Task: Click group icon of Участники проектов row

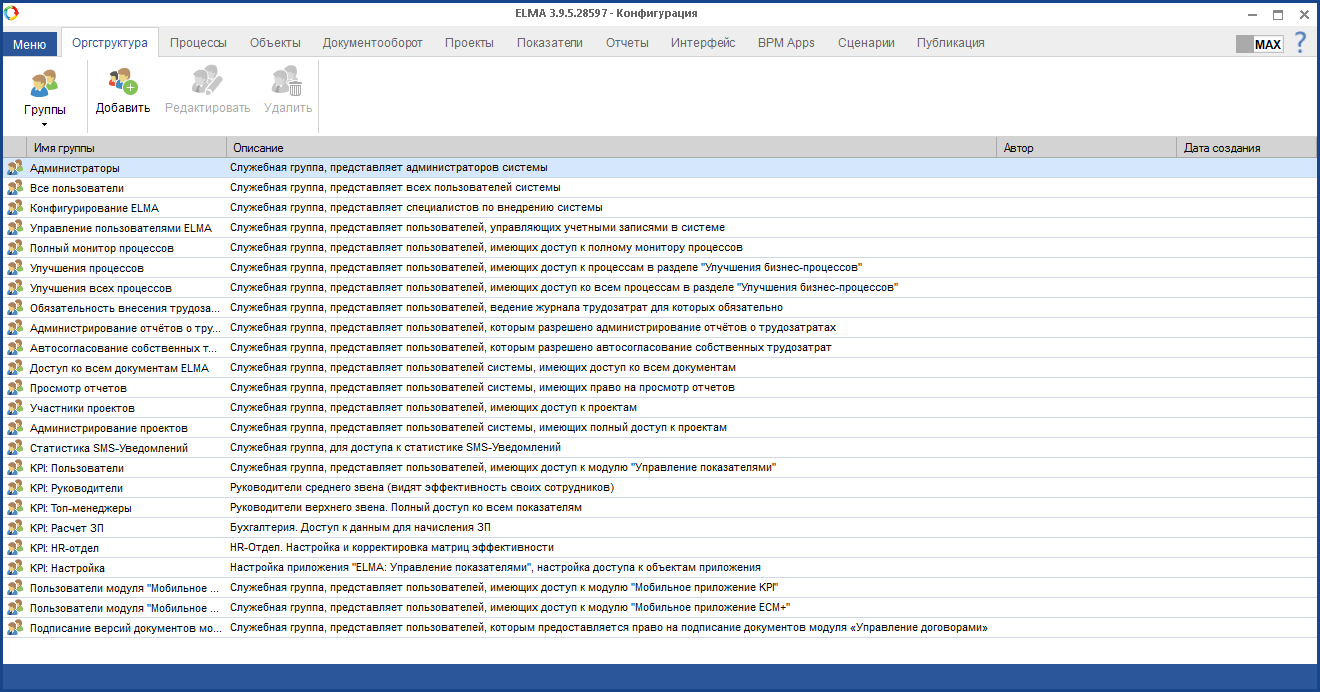Action: (x=15, y=408)
